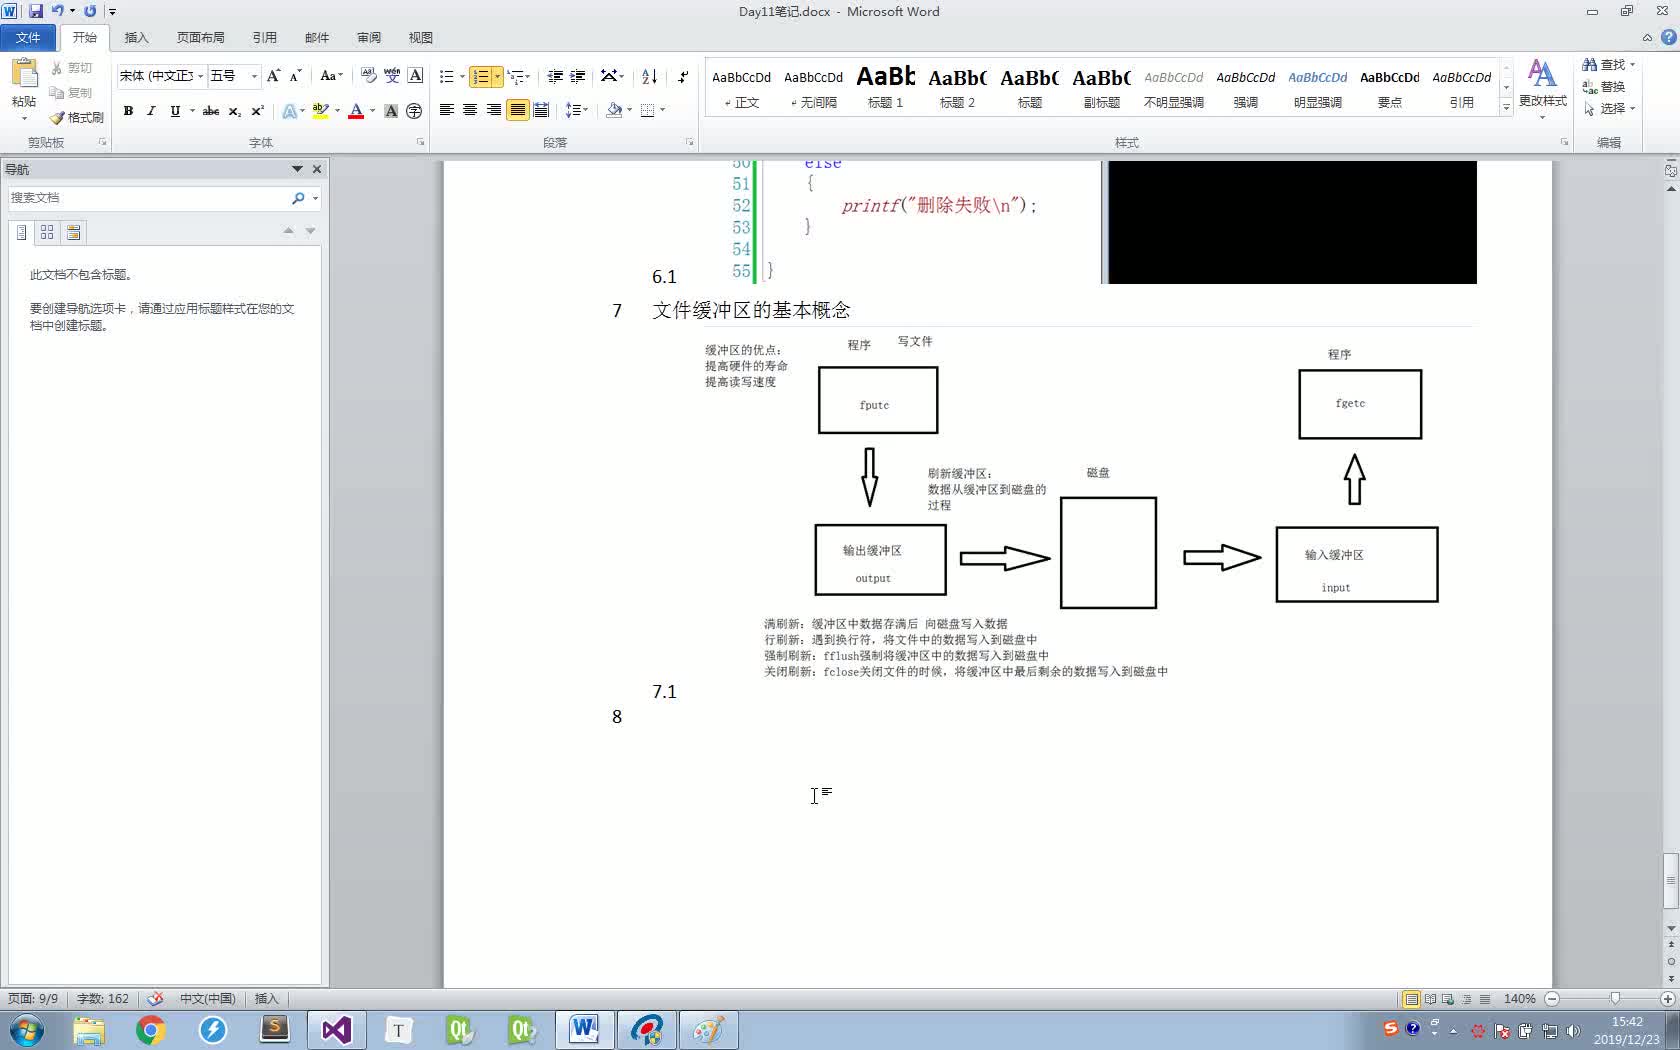This screenshot has height=1050, width=1680.
Task: Click the zoom slider handle
Action: (1614, 998)
